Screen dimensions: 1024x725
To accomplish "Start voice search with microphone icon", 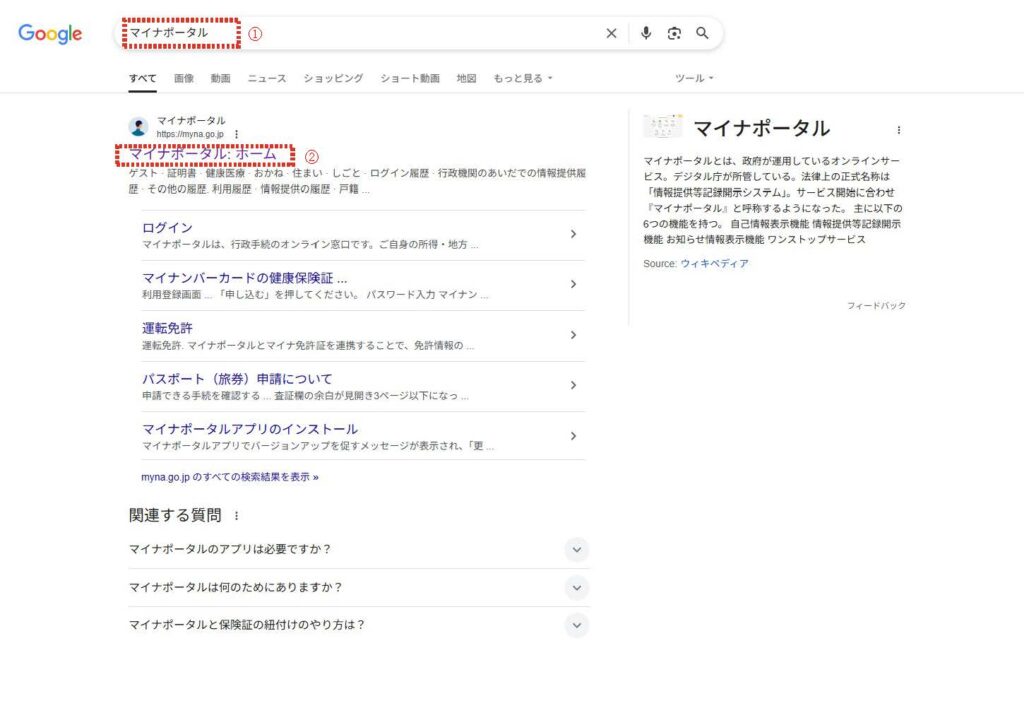I will (x=646, y=33).
